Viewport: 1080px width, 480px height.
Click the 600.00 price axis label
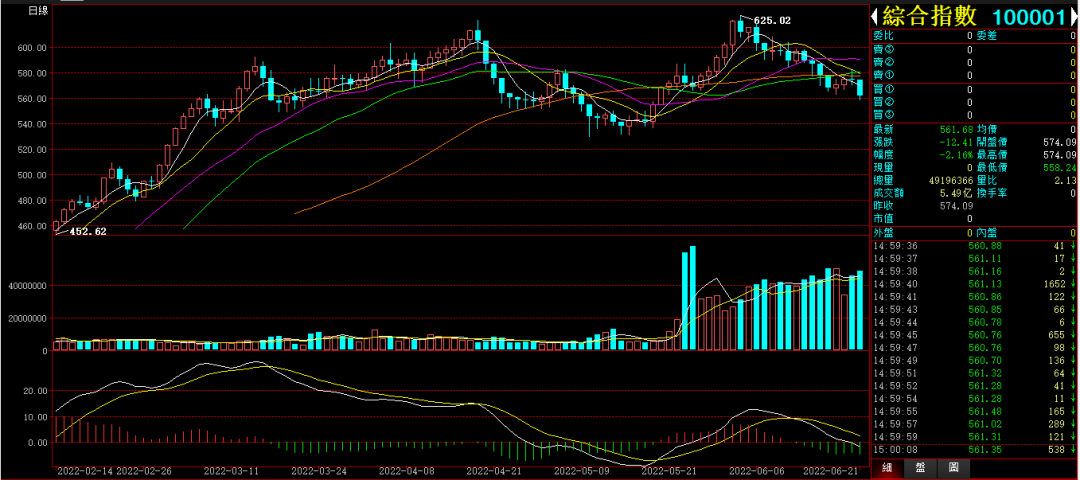coord(32,48)
